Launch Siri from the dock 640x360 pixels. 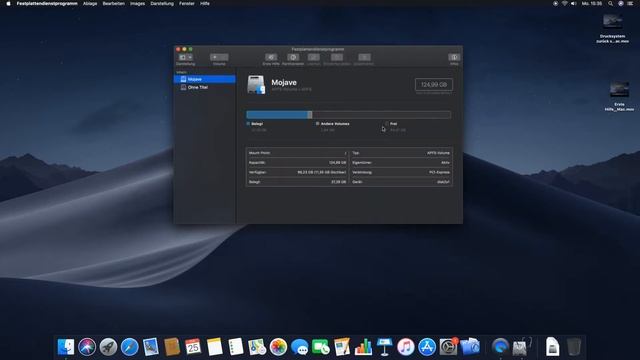click(x=87, y=347)
